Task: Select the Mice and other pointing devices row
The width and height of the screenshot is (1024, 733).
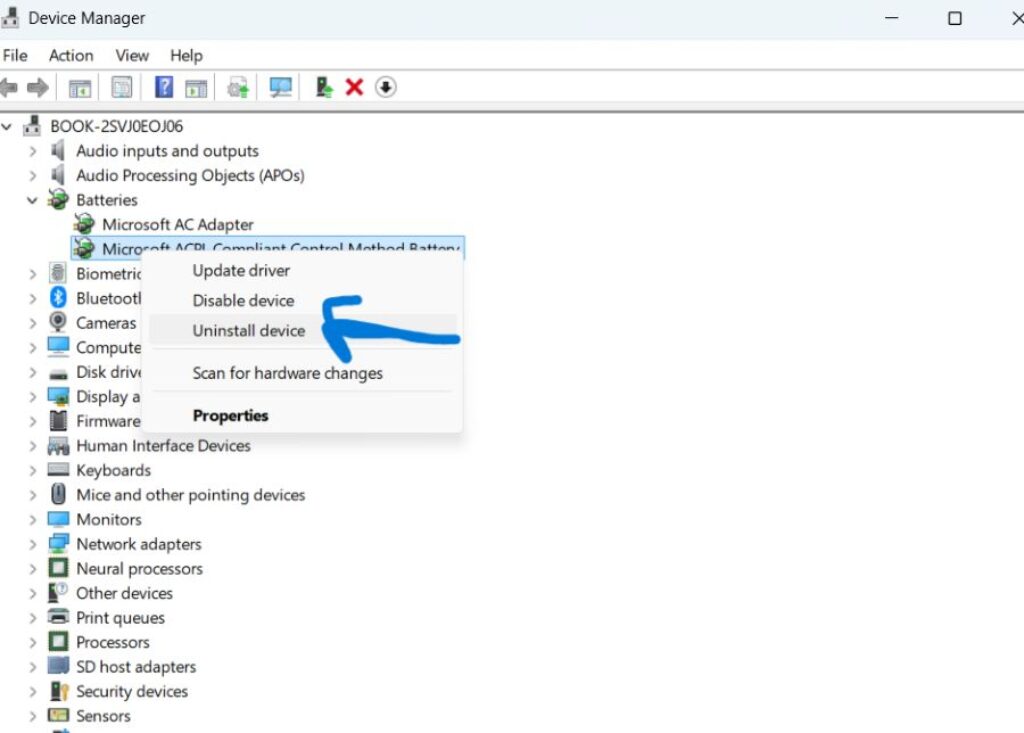Action: (x=191, y=495)
